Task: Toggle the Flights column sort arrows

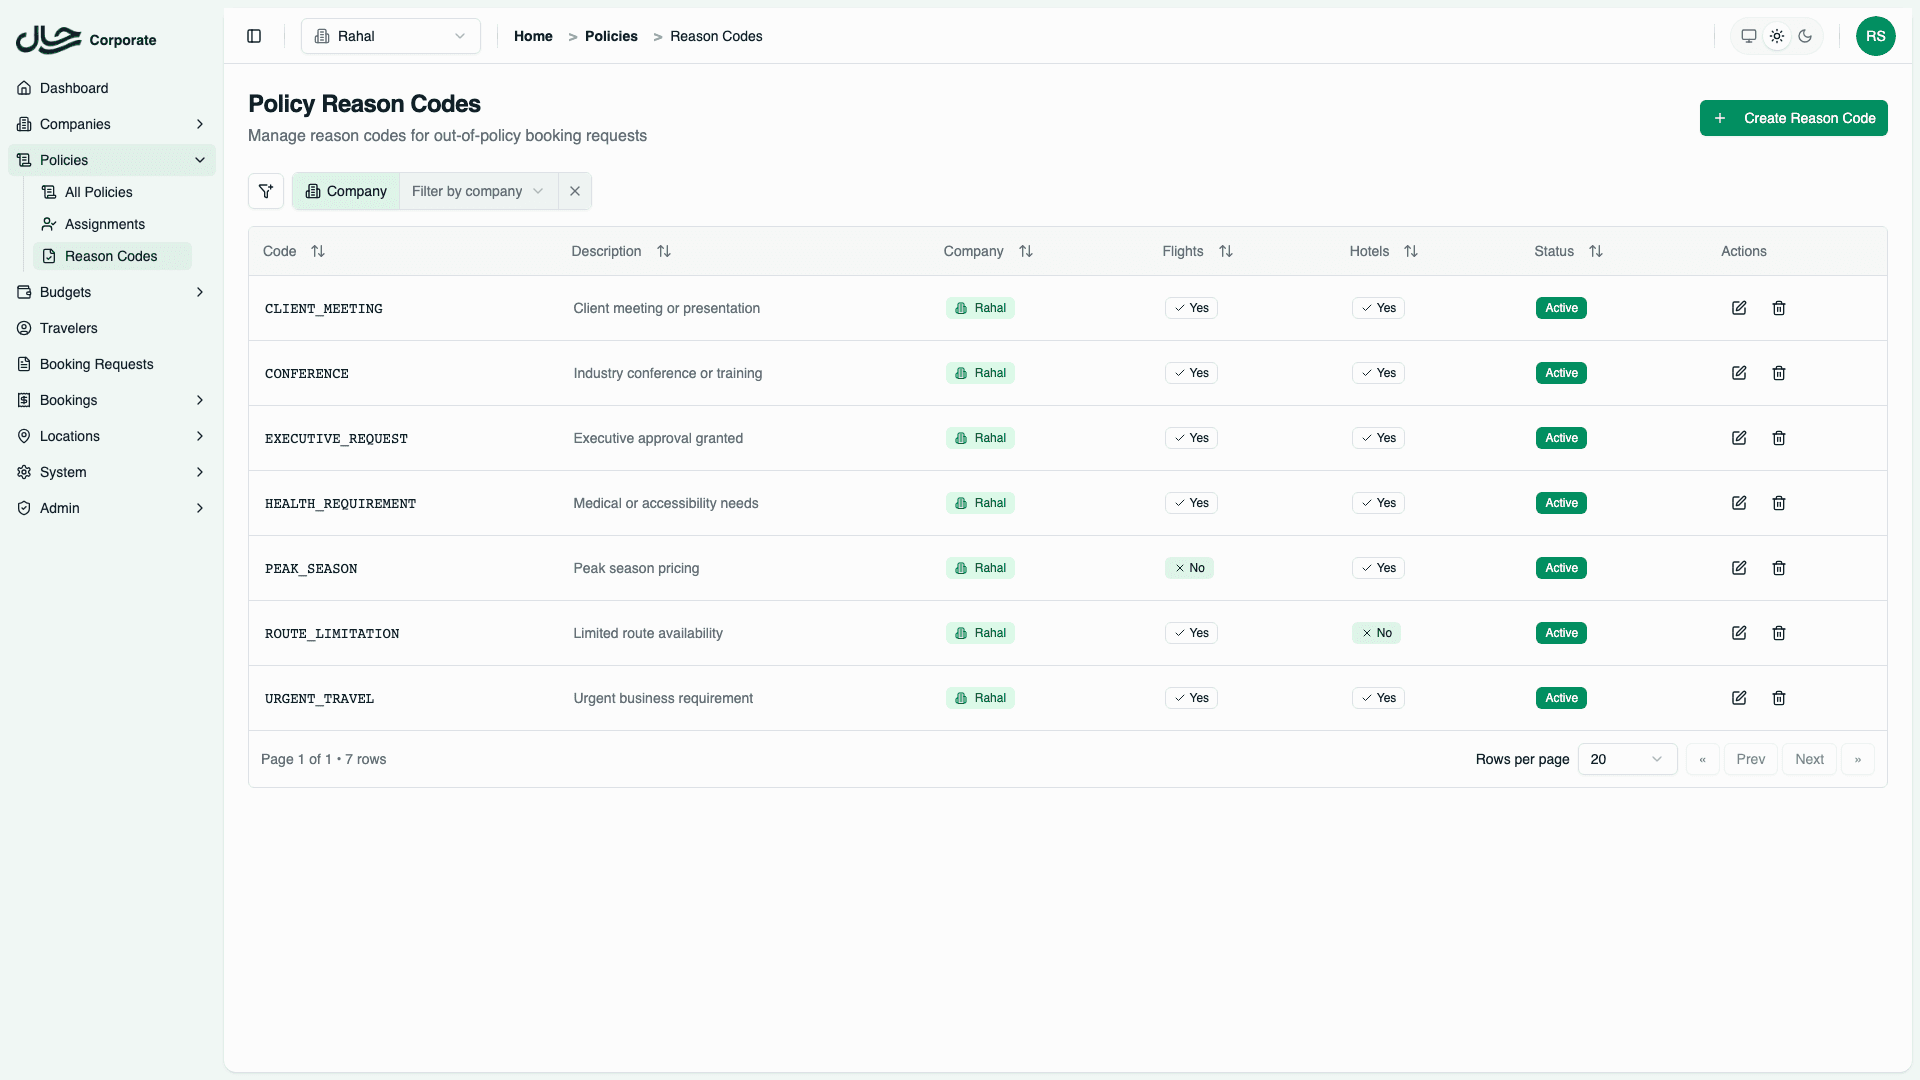Action: pos(1226,251)
